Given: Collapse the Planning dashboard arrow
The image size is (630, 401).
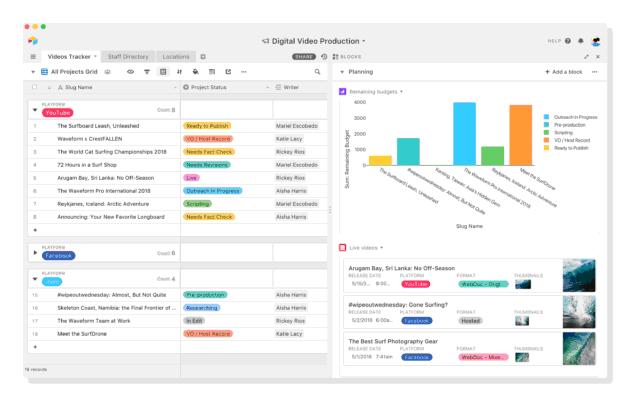Looking at the screenshot, I should (342, 72).
